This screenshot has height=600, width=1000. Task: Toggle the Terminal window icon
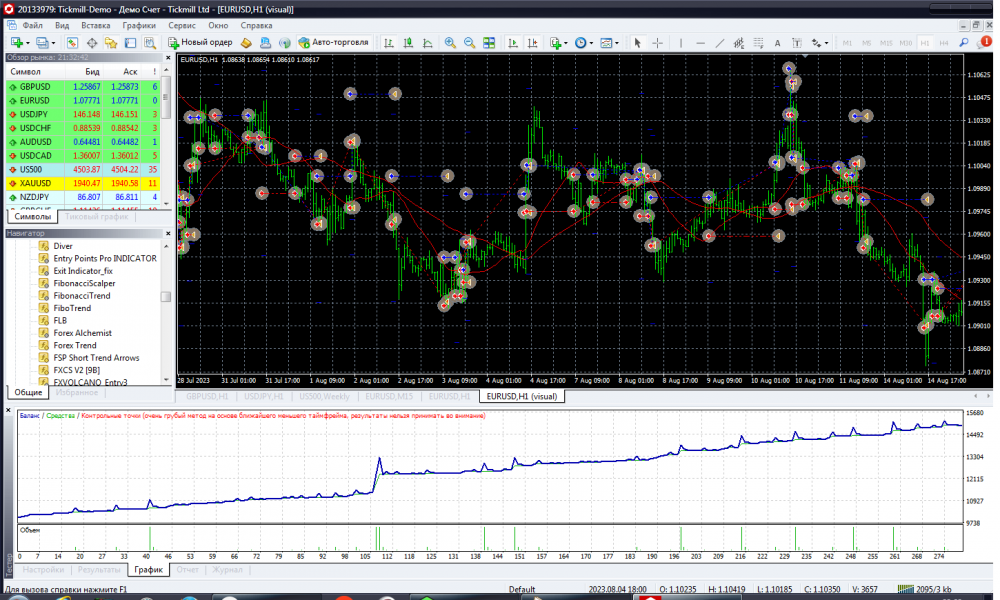point(130,43)
